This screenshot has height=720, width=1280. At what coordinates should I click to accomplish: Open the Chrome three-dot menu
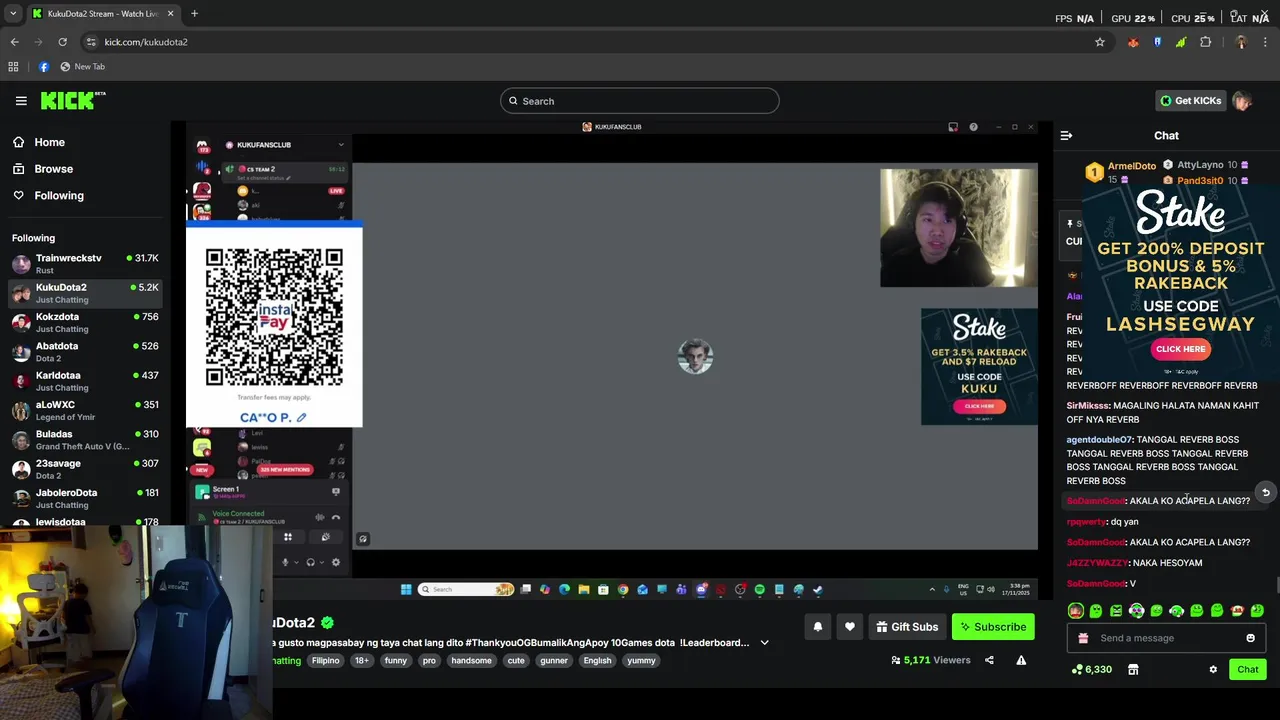(1266, 42)
